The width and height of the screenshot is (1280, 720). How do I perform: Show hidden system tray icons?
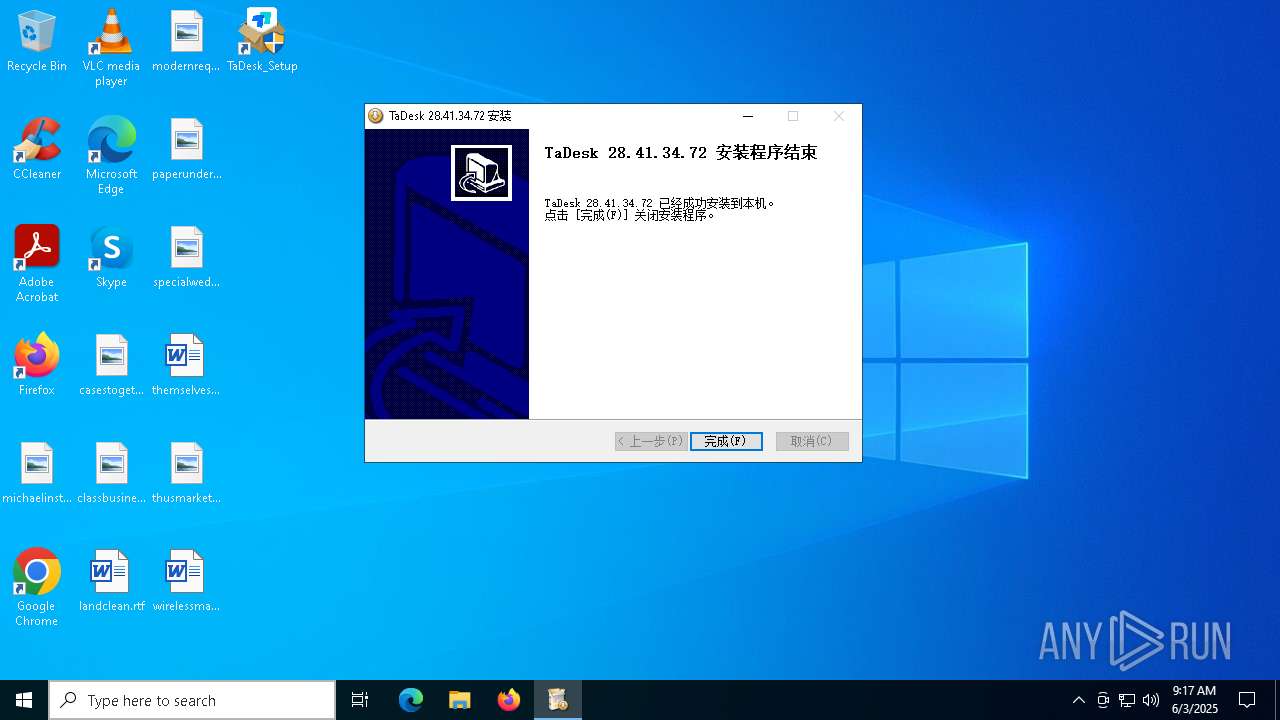coord(1078,700)
